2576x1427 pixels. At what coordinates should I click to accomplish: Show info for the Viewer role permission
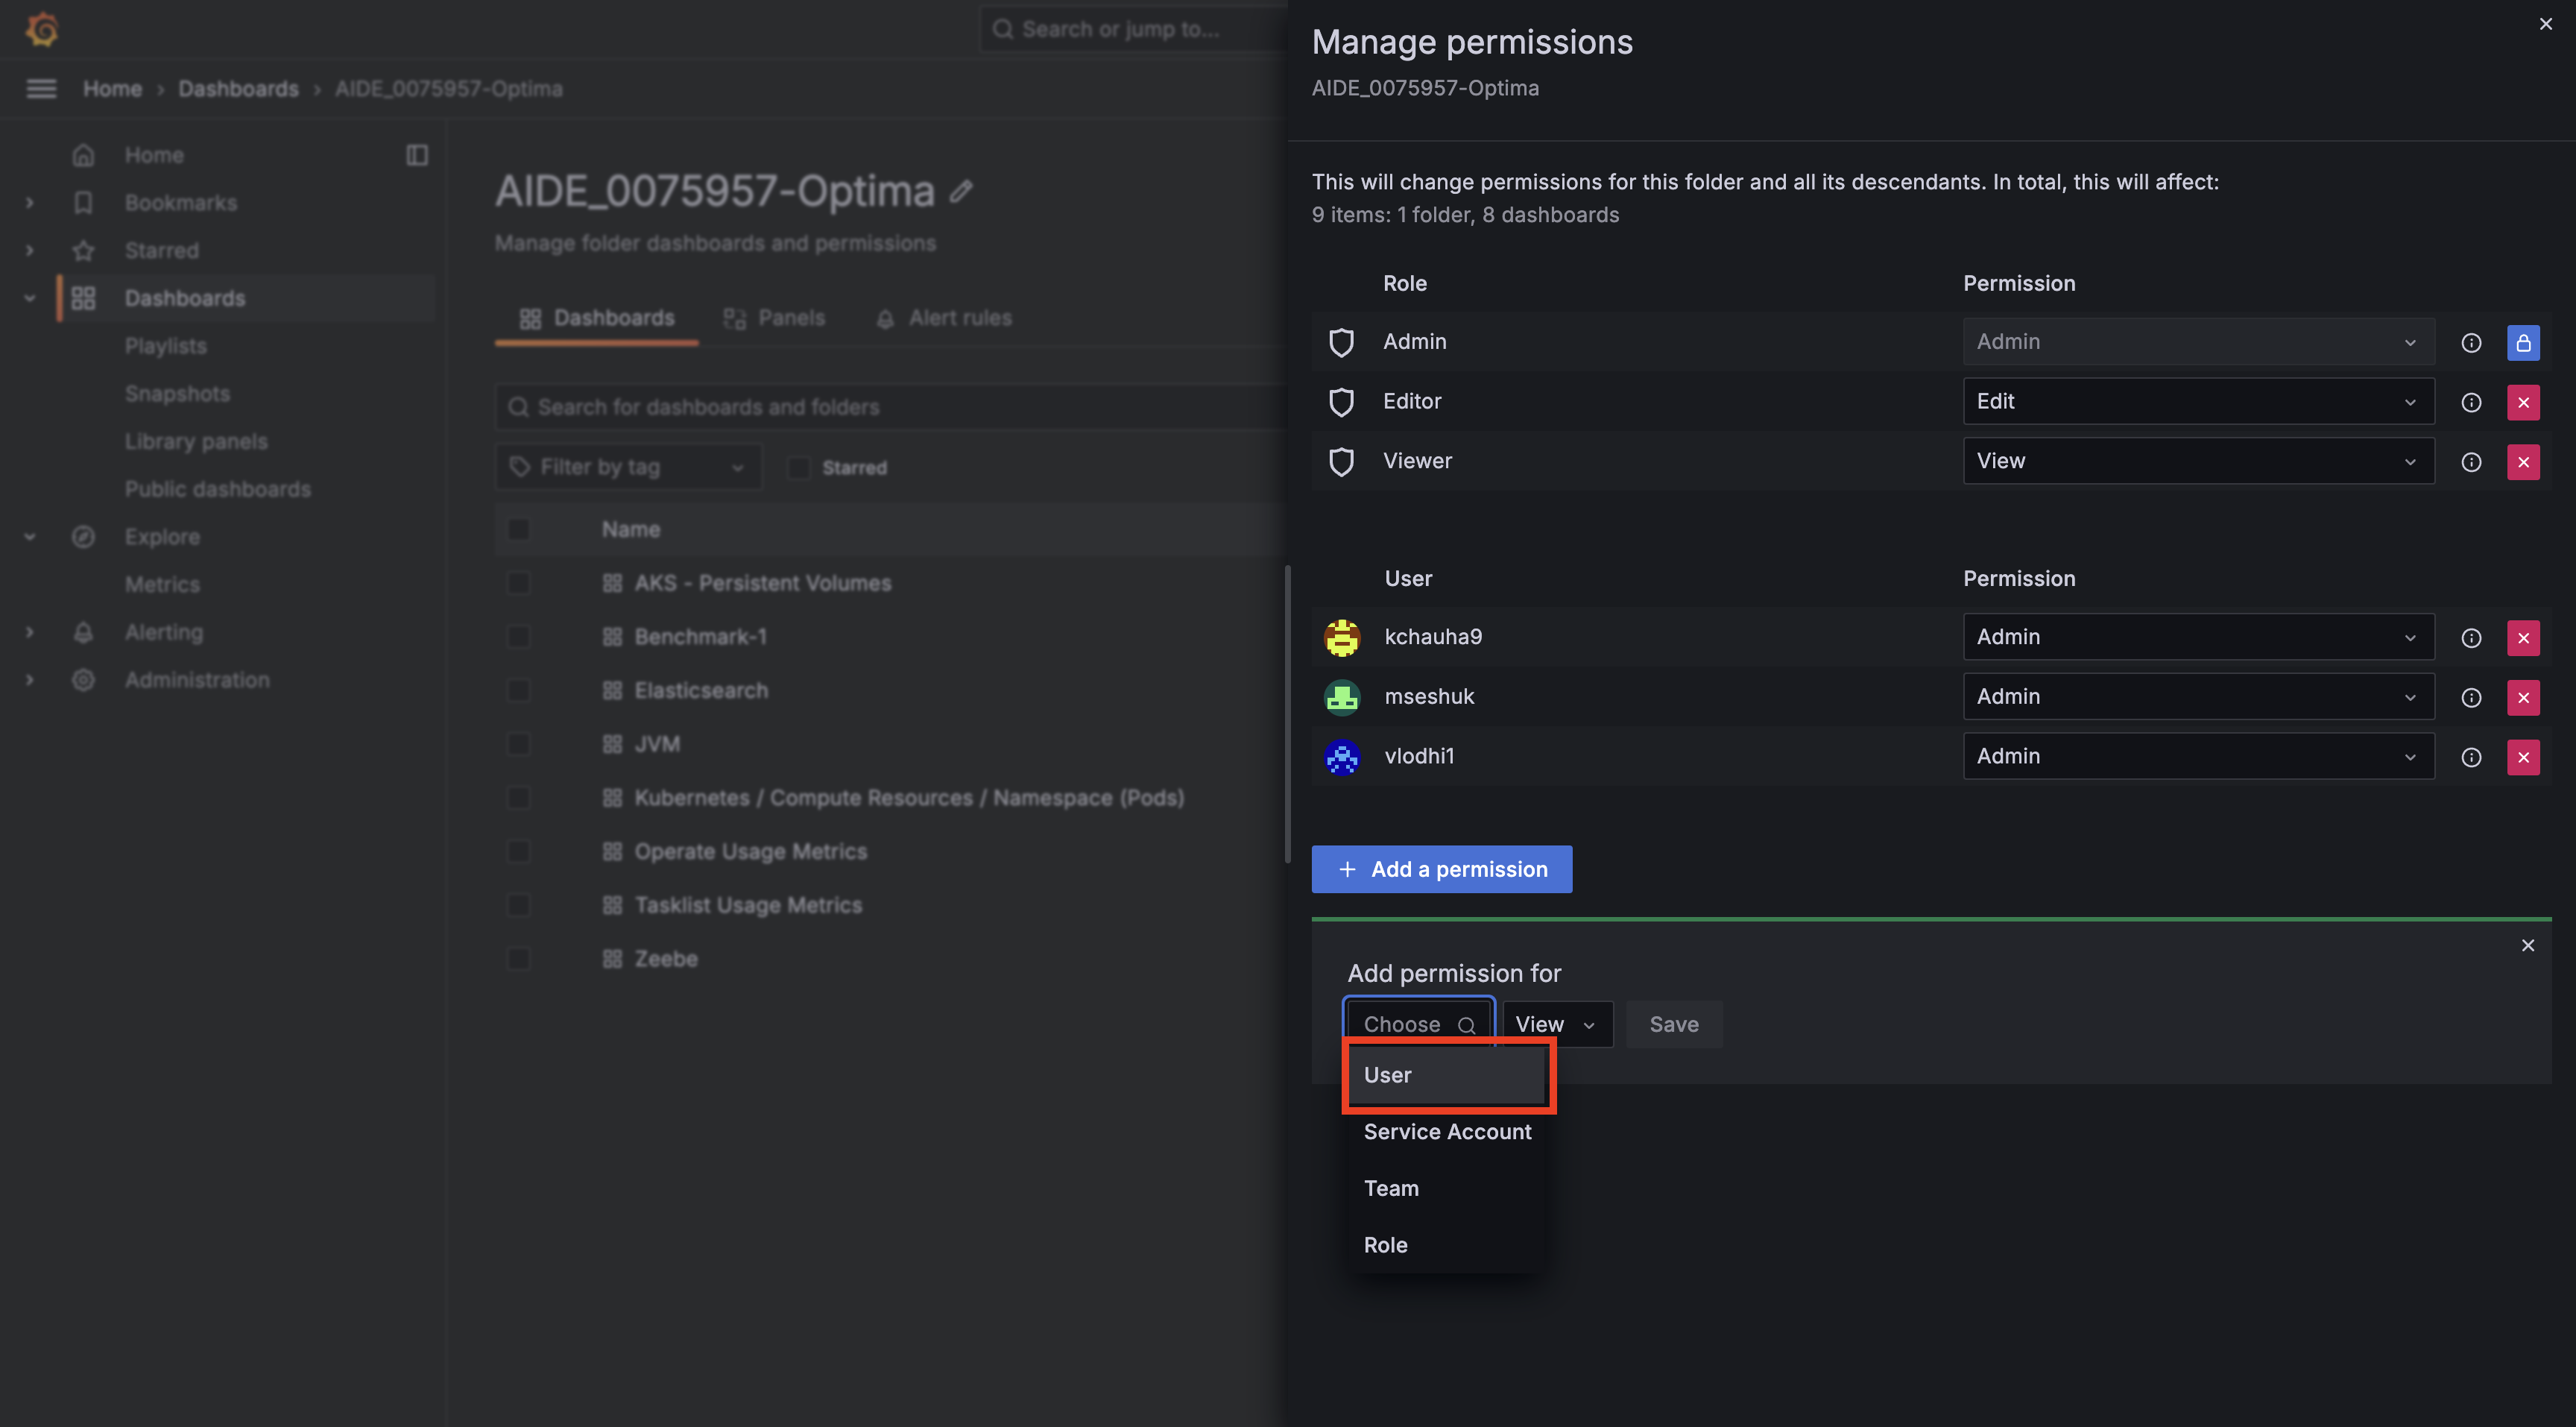pos(2471,462)
